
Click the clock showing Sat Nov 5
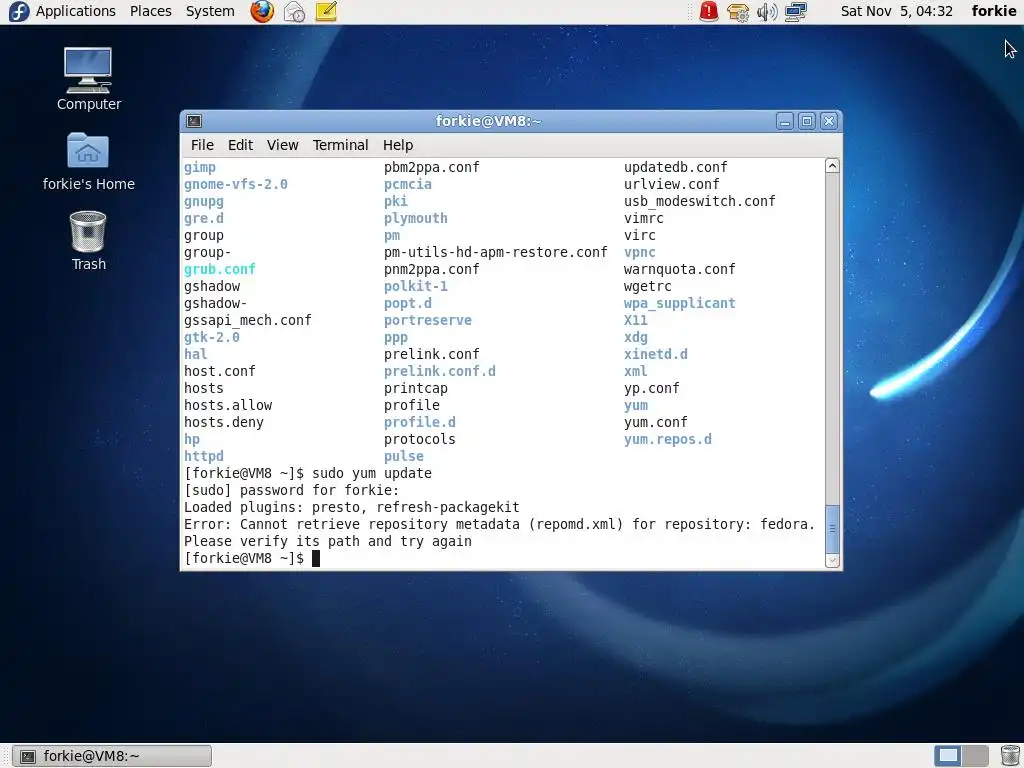(896, 11)
